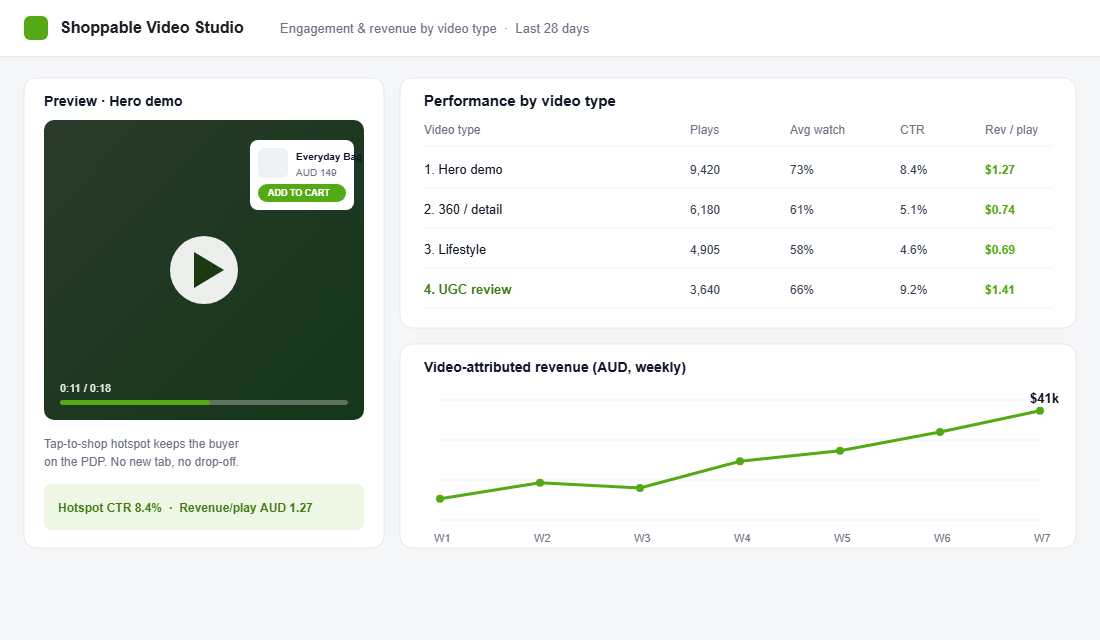
Task: Click the W6 data point on chart
Action: point(940,432)
